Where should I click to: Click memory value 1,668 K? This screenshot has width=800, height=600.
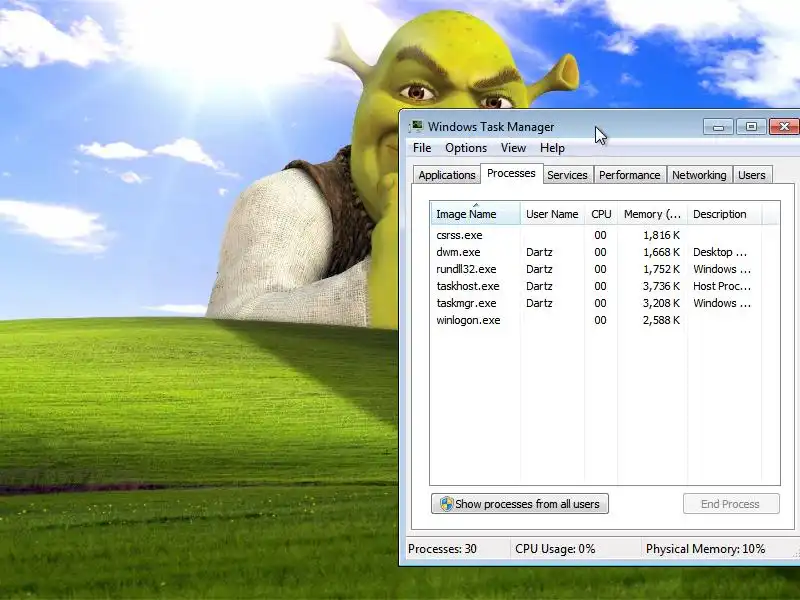click(x=661, y=252)
